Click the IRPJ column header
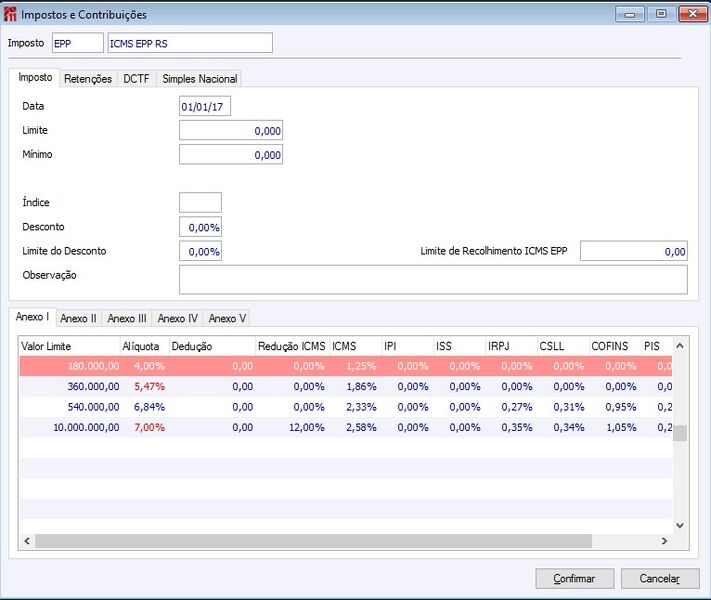Viewport: 711px width, 600px height. (x=512, y=346)
